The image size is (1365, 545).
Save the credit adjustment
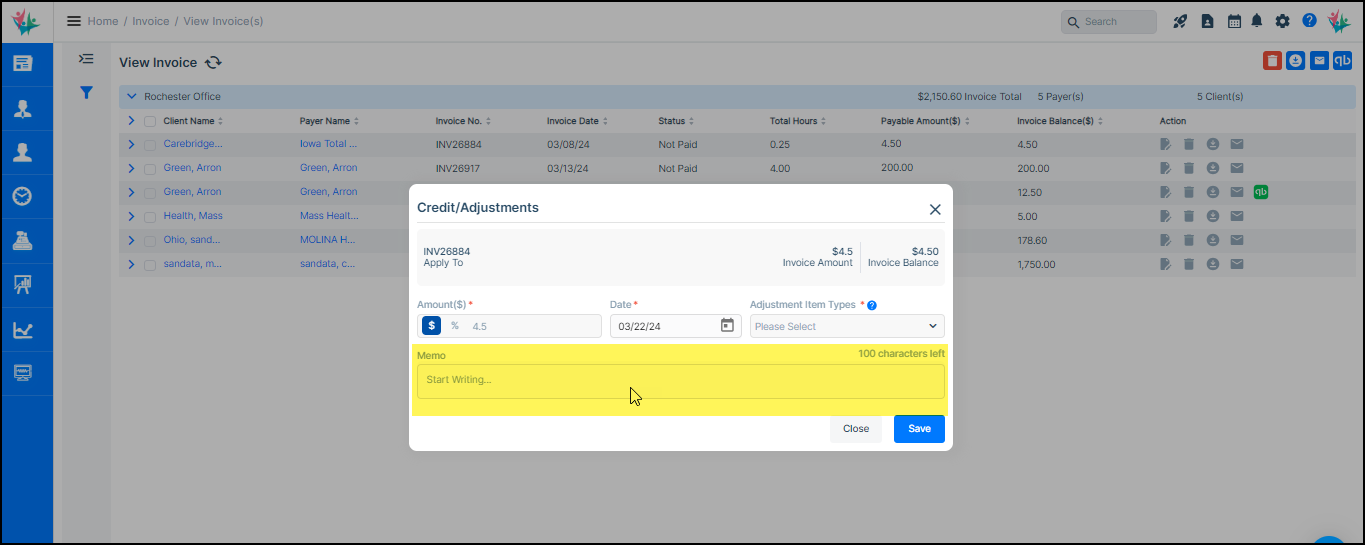(x=918, y=428)
